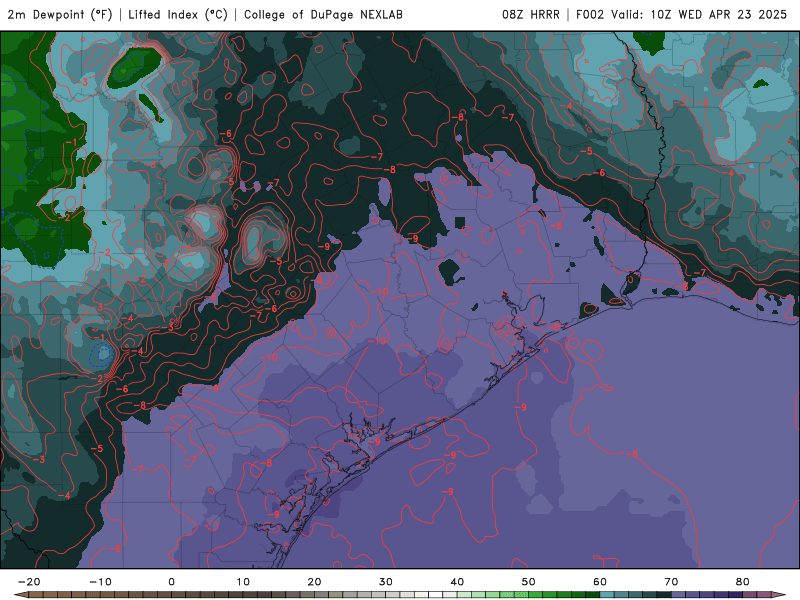This screenshot has height=600, width=800.
Task: Click the "-20" colorbar scale label
Action: coord(29,582)
